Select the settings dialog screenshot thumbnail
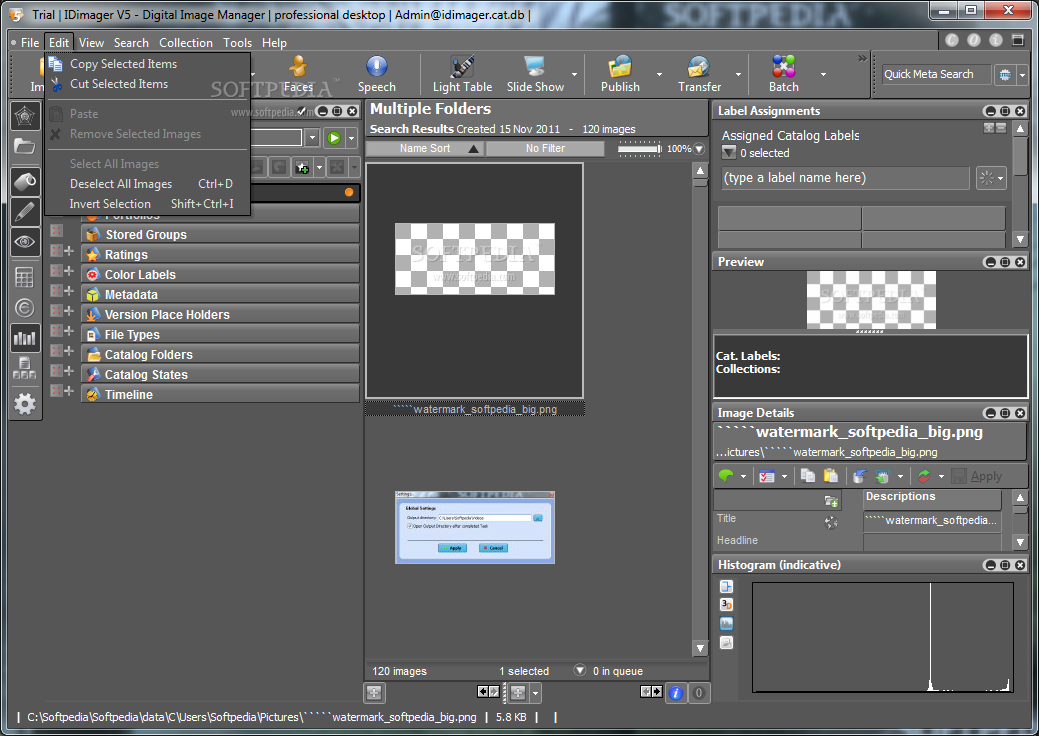The width and height of the screenshot is (1039, 736). (474, 527)
